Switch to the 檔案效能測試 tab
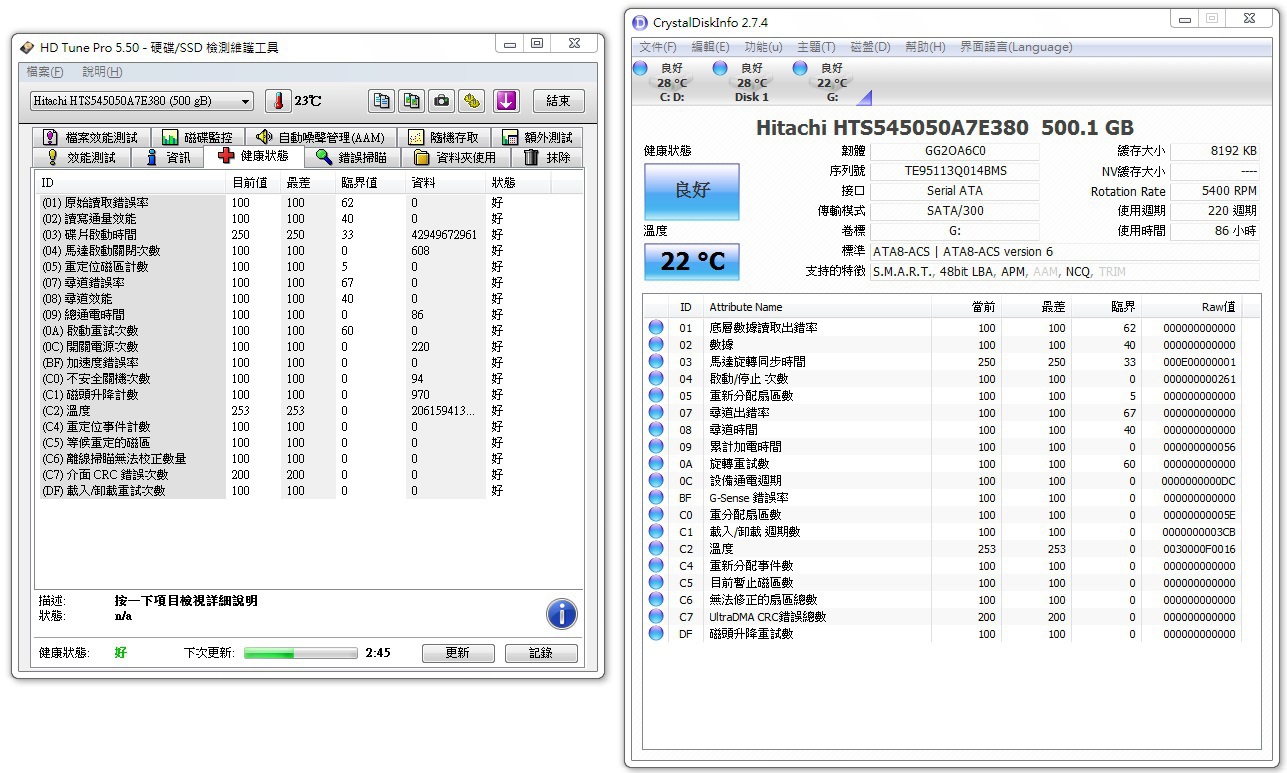 (x=91, y=137)
